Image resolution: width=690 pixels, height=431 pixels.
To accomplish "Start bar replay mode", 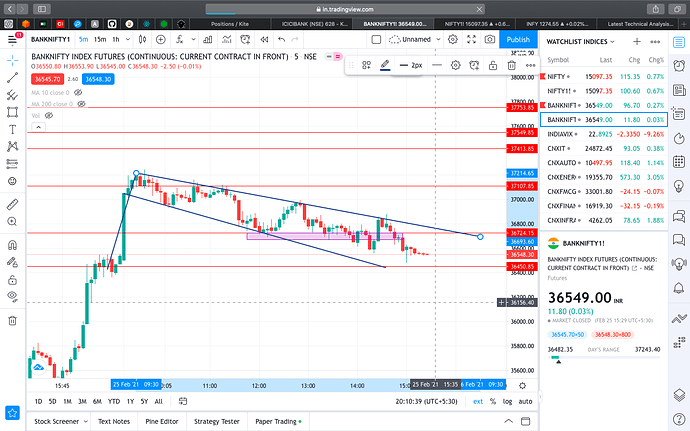I will click(x=264, y=40).
